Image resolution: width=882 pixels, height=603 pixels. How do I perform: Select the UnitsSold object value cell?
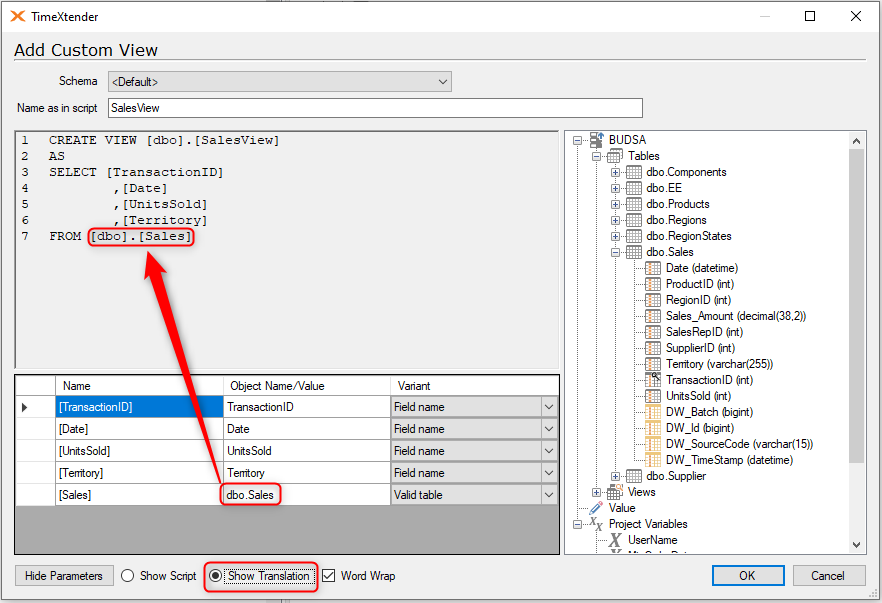click(x=307, y=451)
